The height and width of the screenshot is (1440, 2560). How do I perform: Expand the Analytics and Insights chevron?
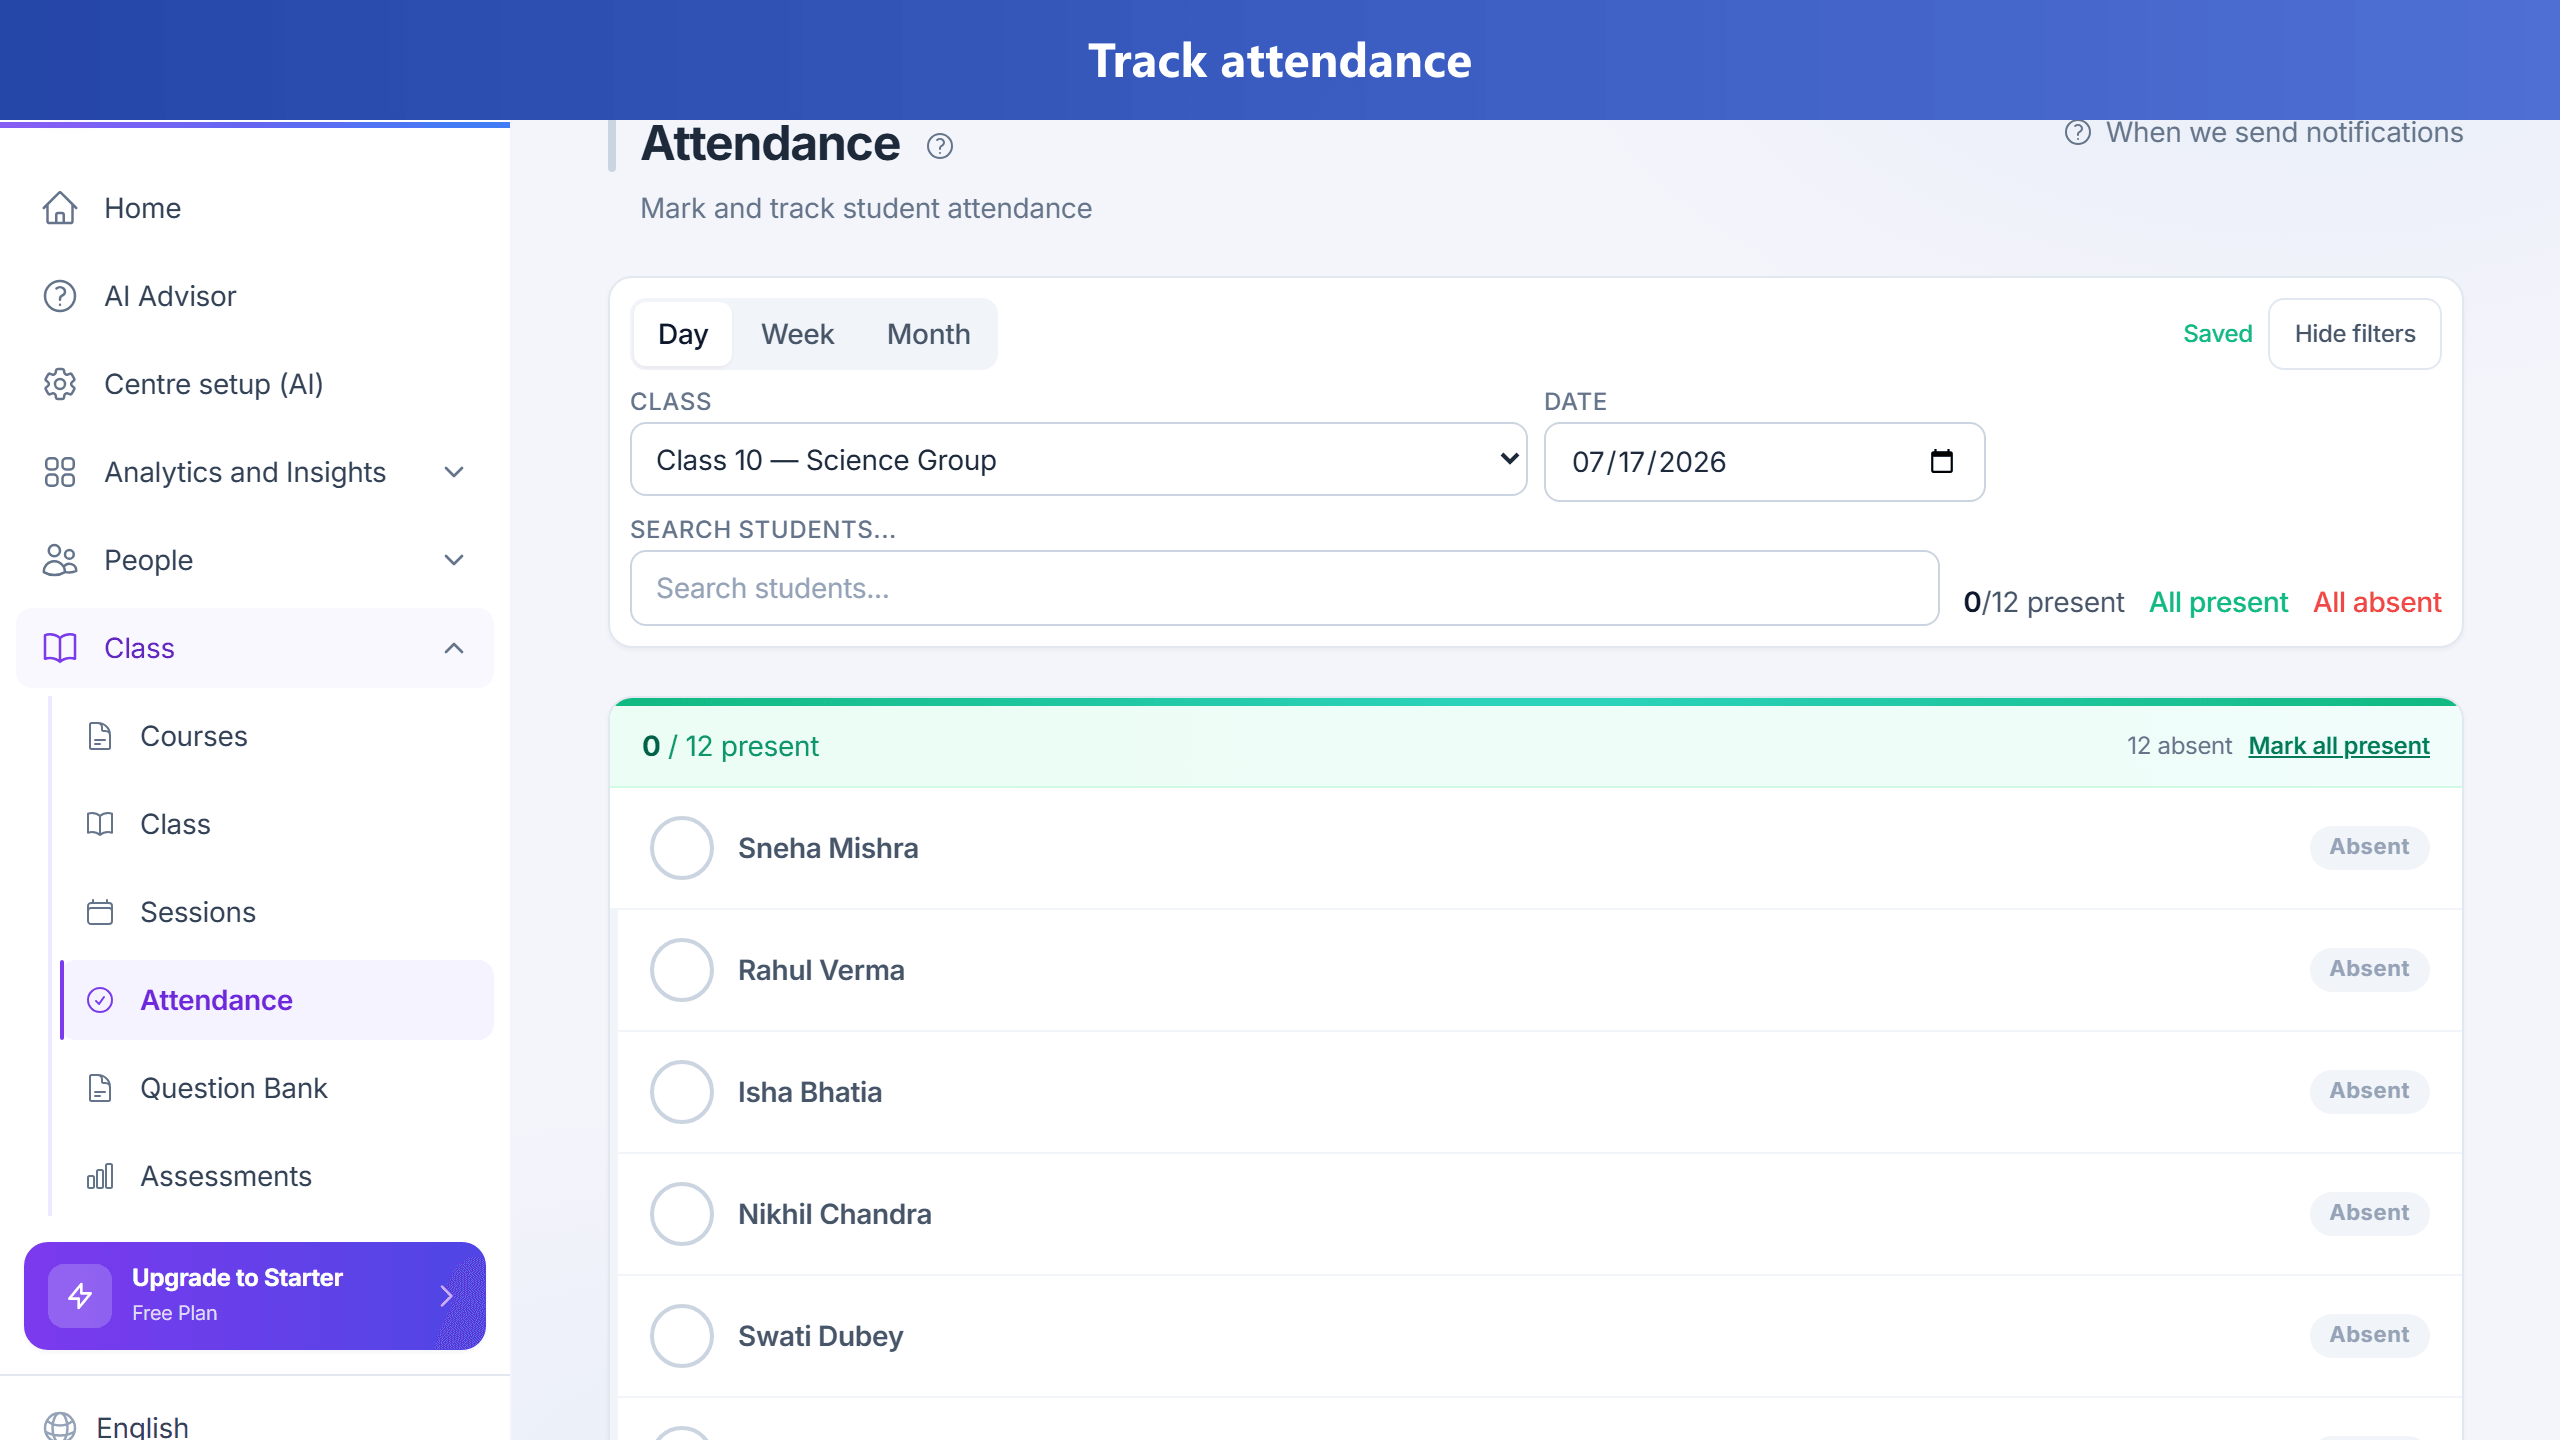454,472
